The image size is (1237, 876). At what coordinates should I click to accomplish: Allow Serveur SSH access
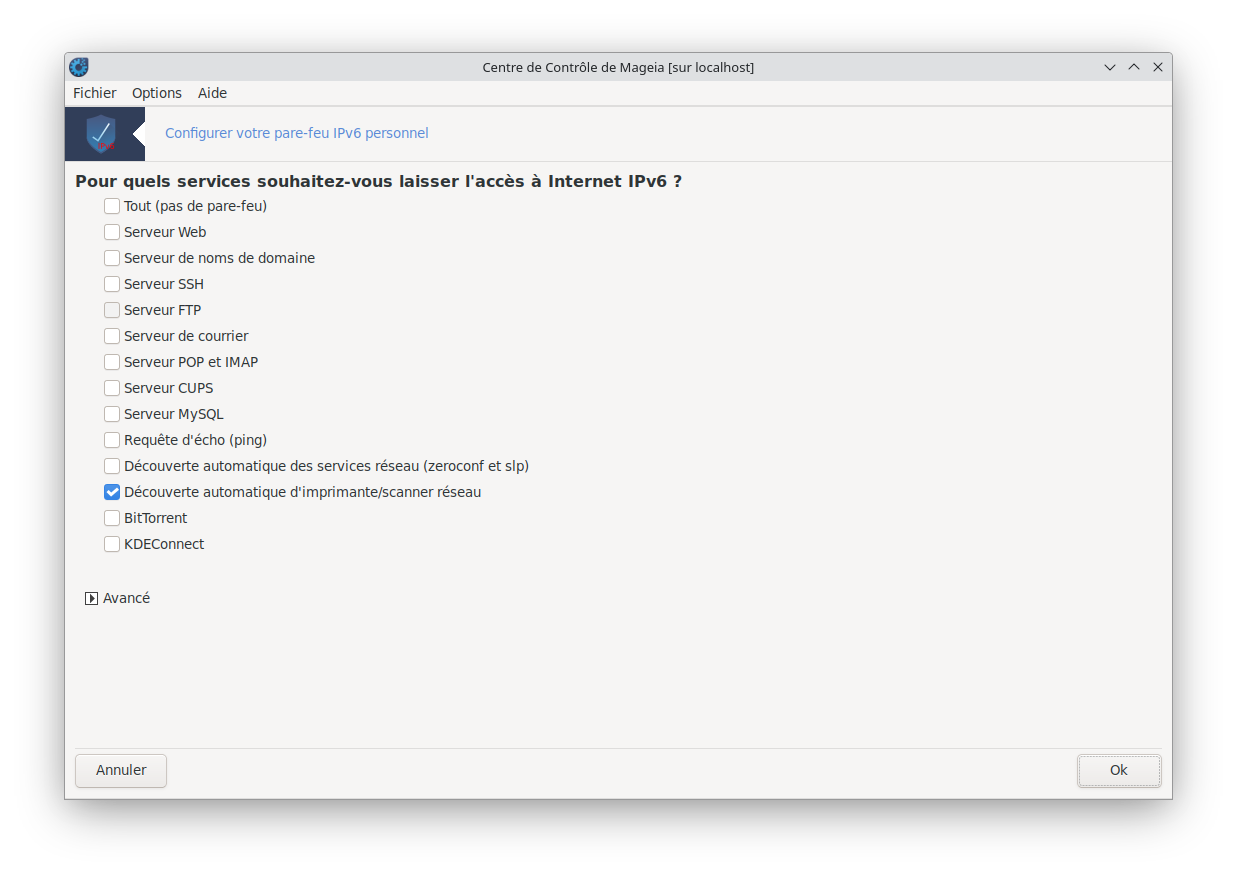coord(112,284)
